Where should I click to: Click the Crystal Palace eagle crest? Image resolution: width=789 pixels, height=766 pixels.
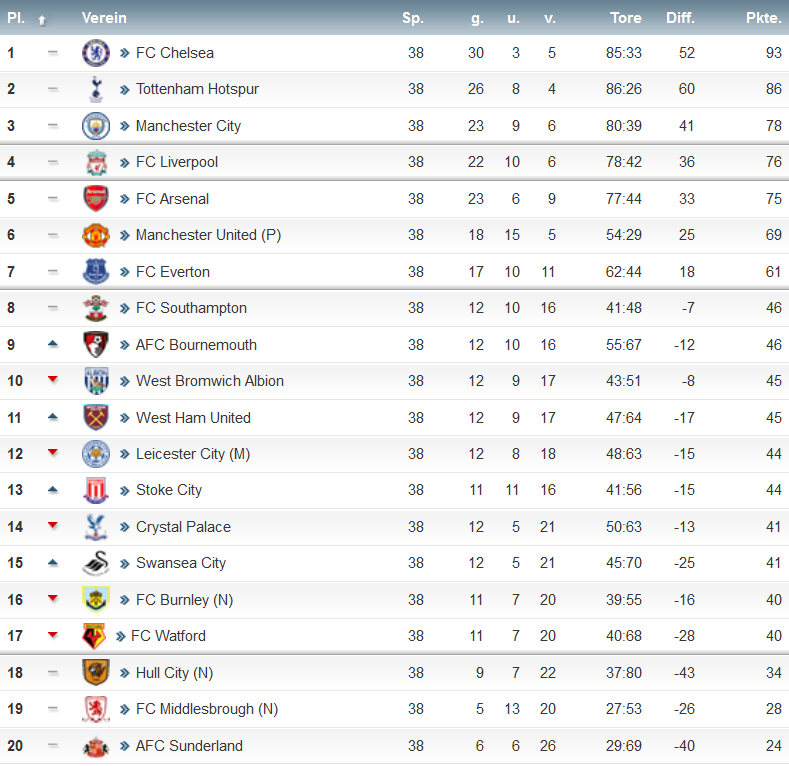point(96,526)
